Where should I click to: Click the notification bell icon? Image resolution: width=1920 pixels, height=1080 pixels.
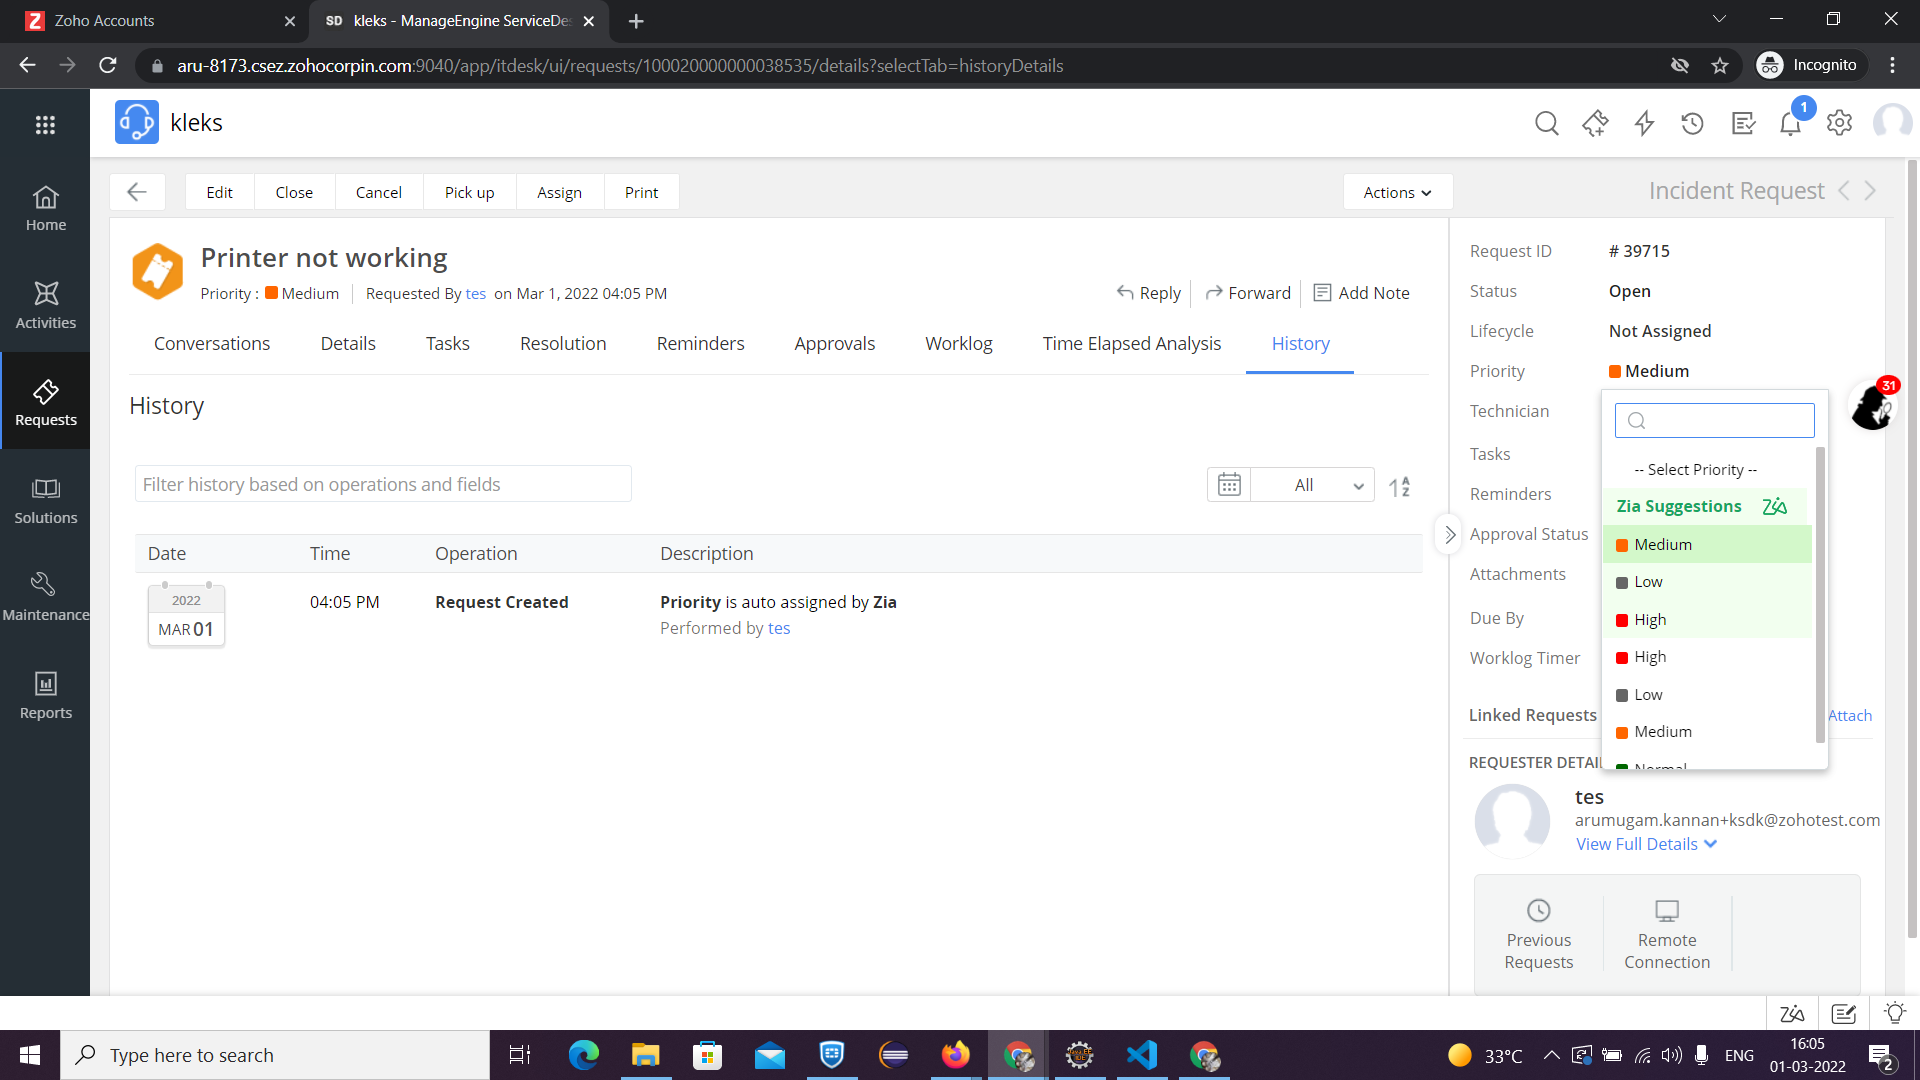pyautogui.click(x=1789, y=121)
